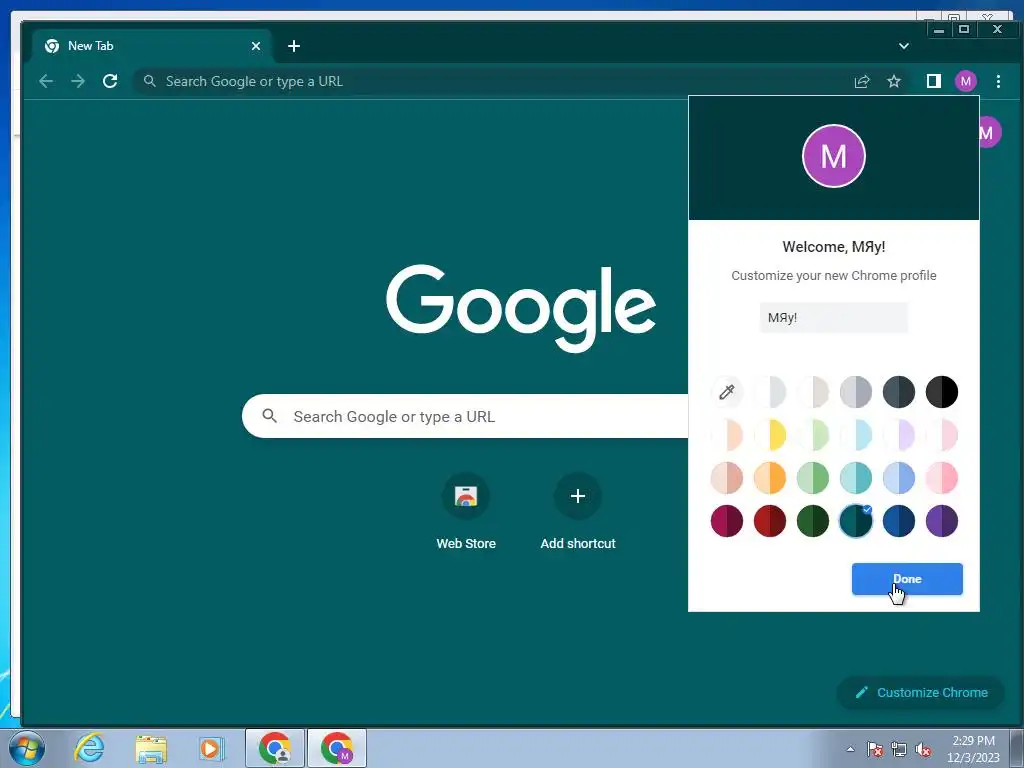
Task: Select the medium green theme color
Action: [x=812, y=478]
